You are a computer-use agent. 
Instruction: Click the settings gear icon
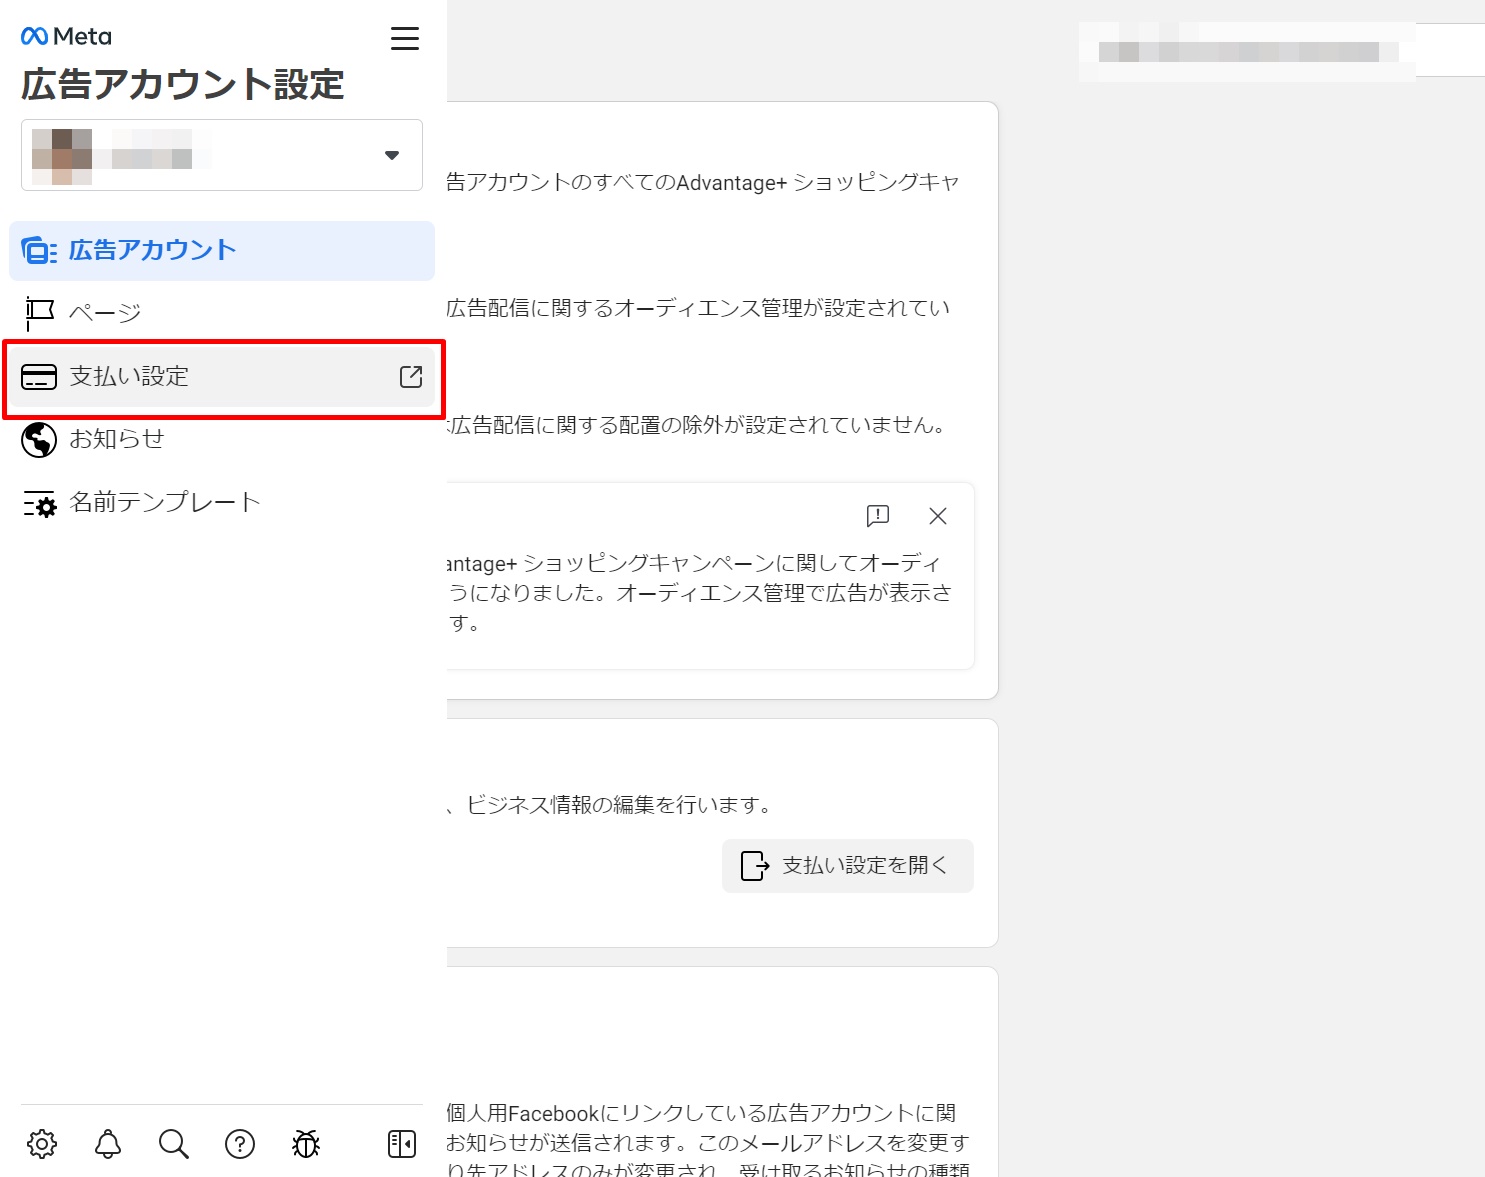[x=42, y=1144]
